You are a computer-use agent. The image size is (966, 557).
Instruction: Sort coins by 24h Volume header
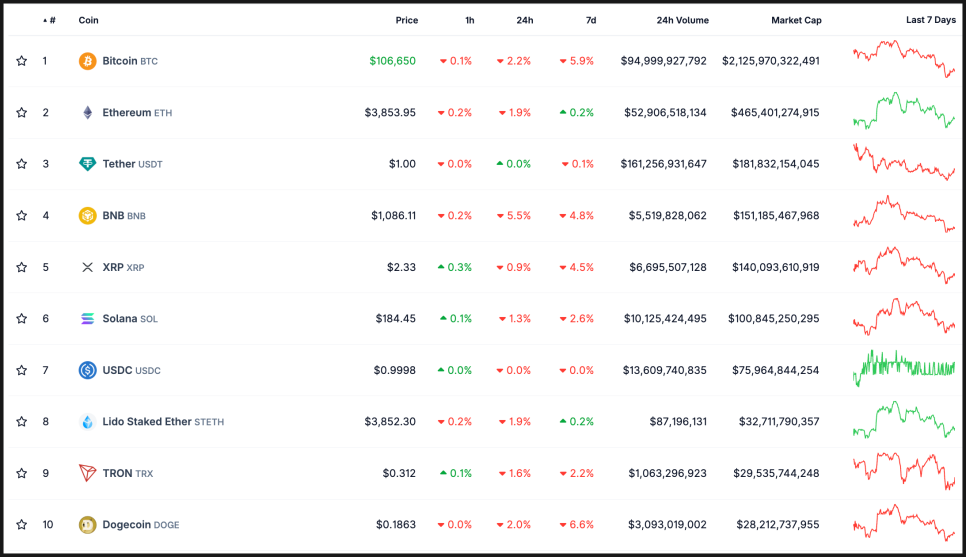682,20
